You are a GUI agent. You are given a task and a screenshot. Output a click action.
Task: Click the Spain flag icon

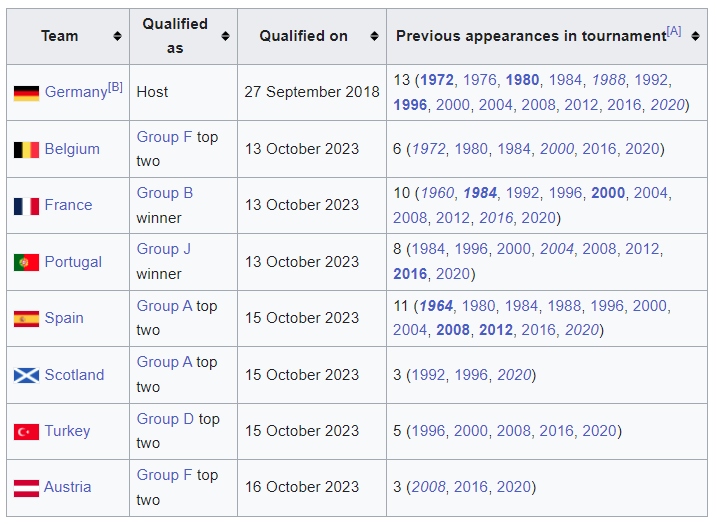[x=26, y=319]
